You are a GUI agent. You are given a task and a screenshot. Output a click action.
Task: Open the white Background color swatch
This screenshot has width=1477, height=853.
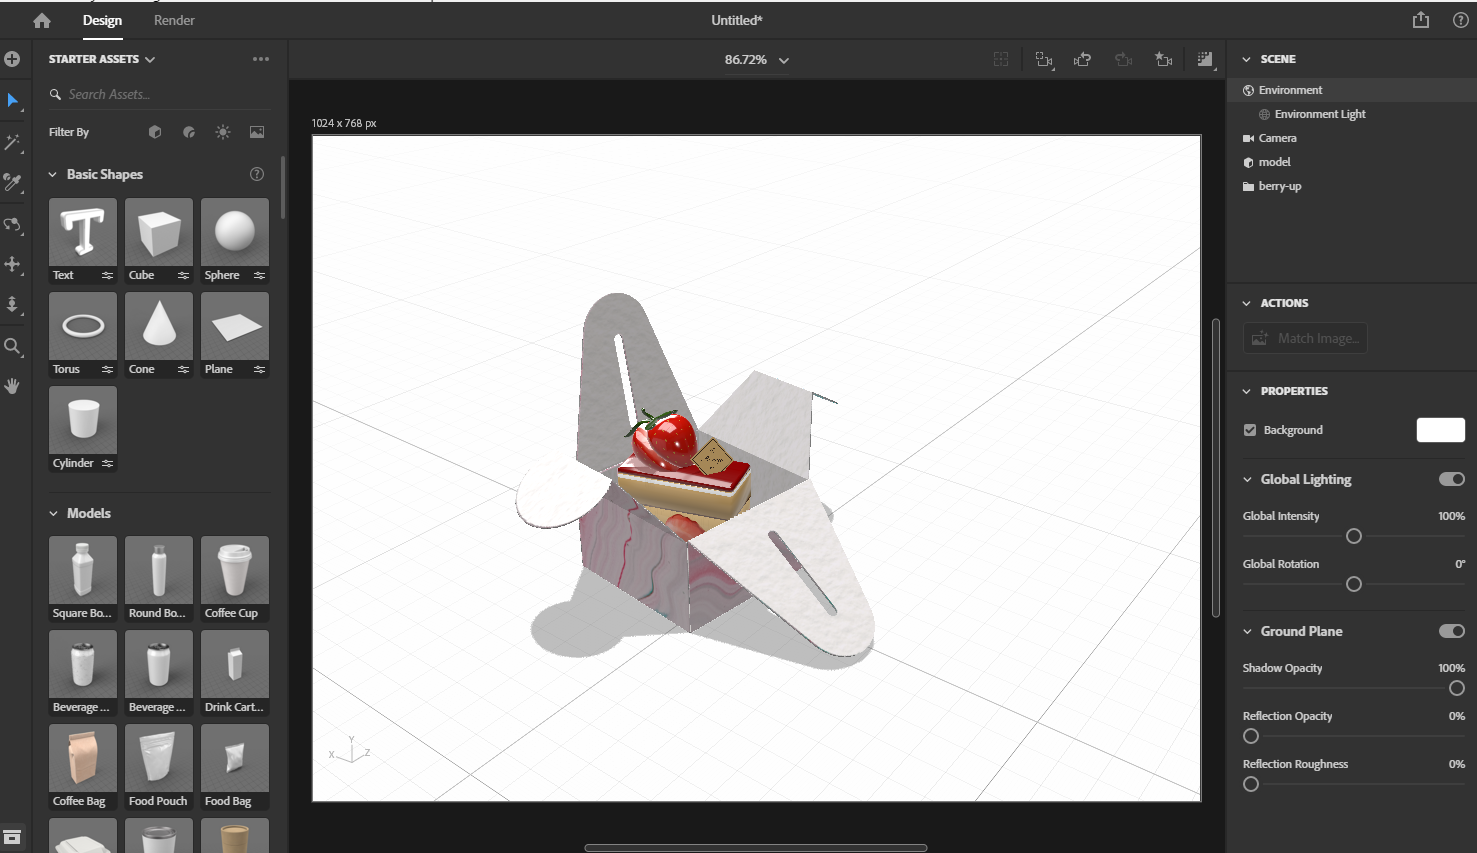point(1441,430)
